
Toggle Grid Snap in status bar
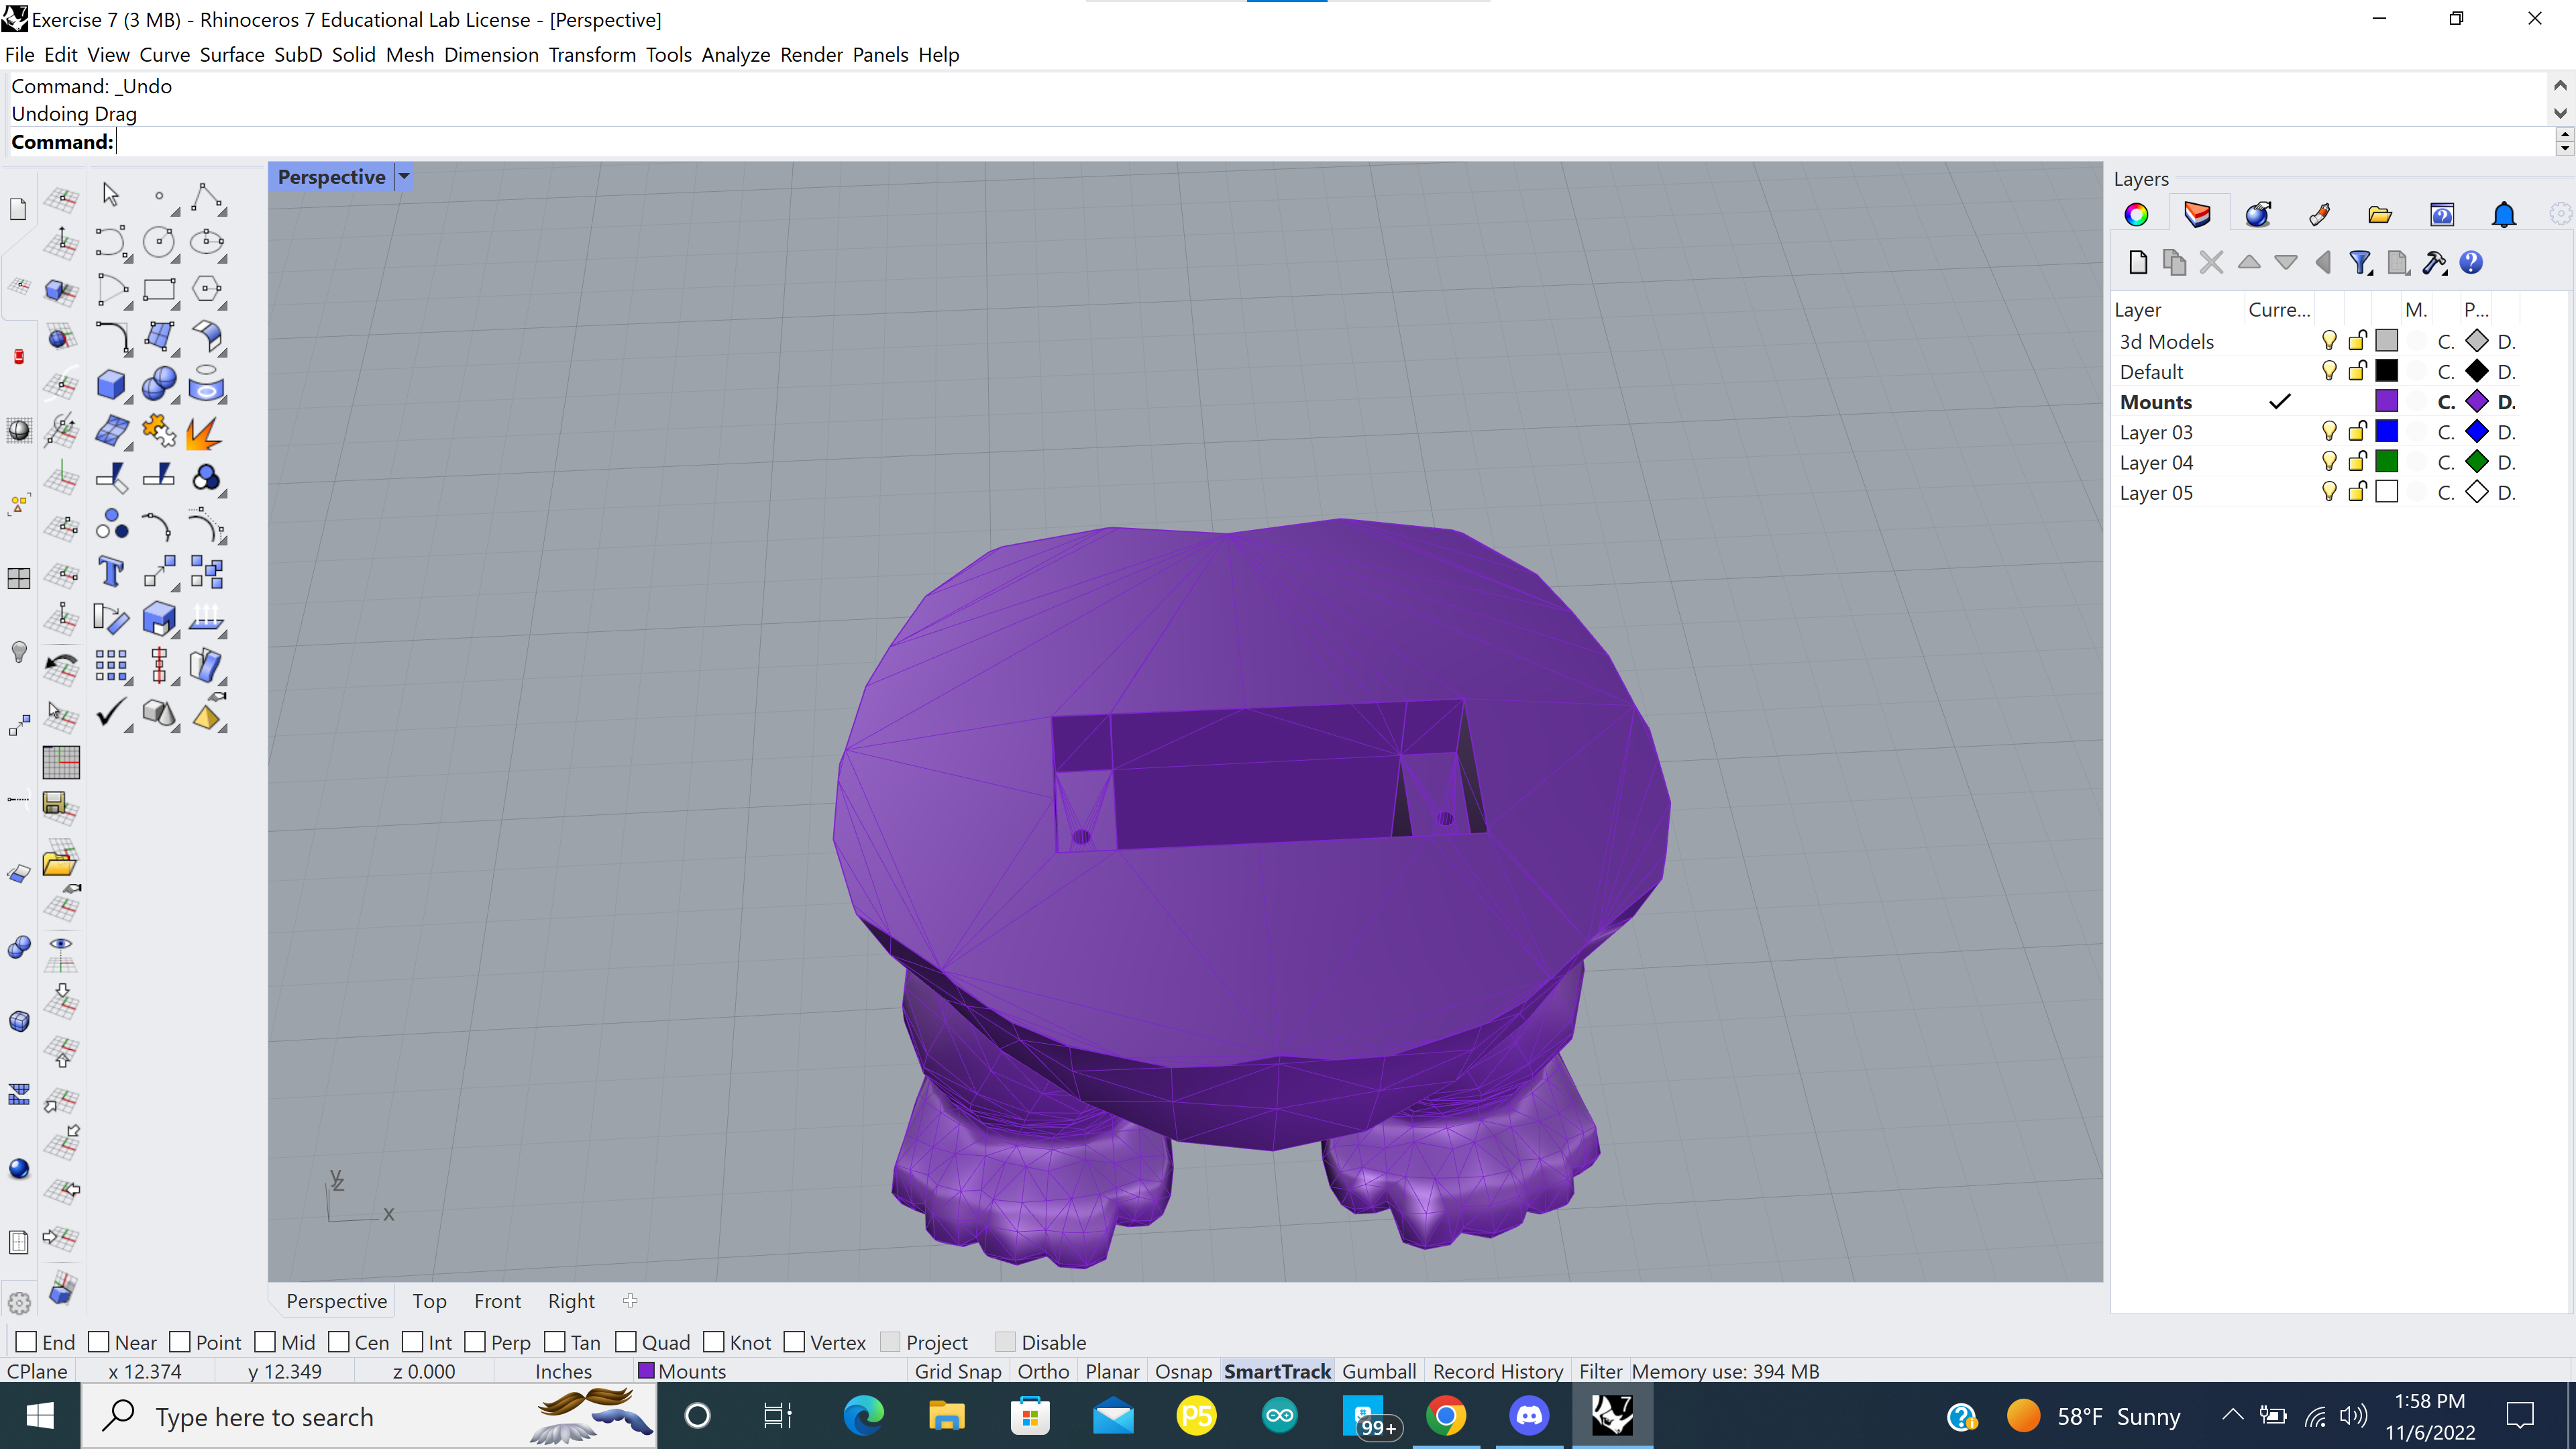pyautogui.click(x=958, y=1371)
